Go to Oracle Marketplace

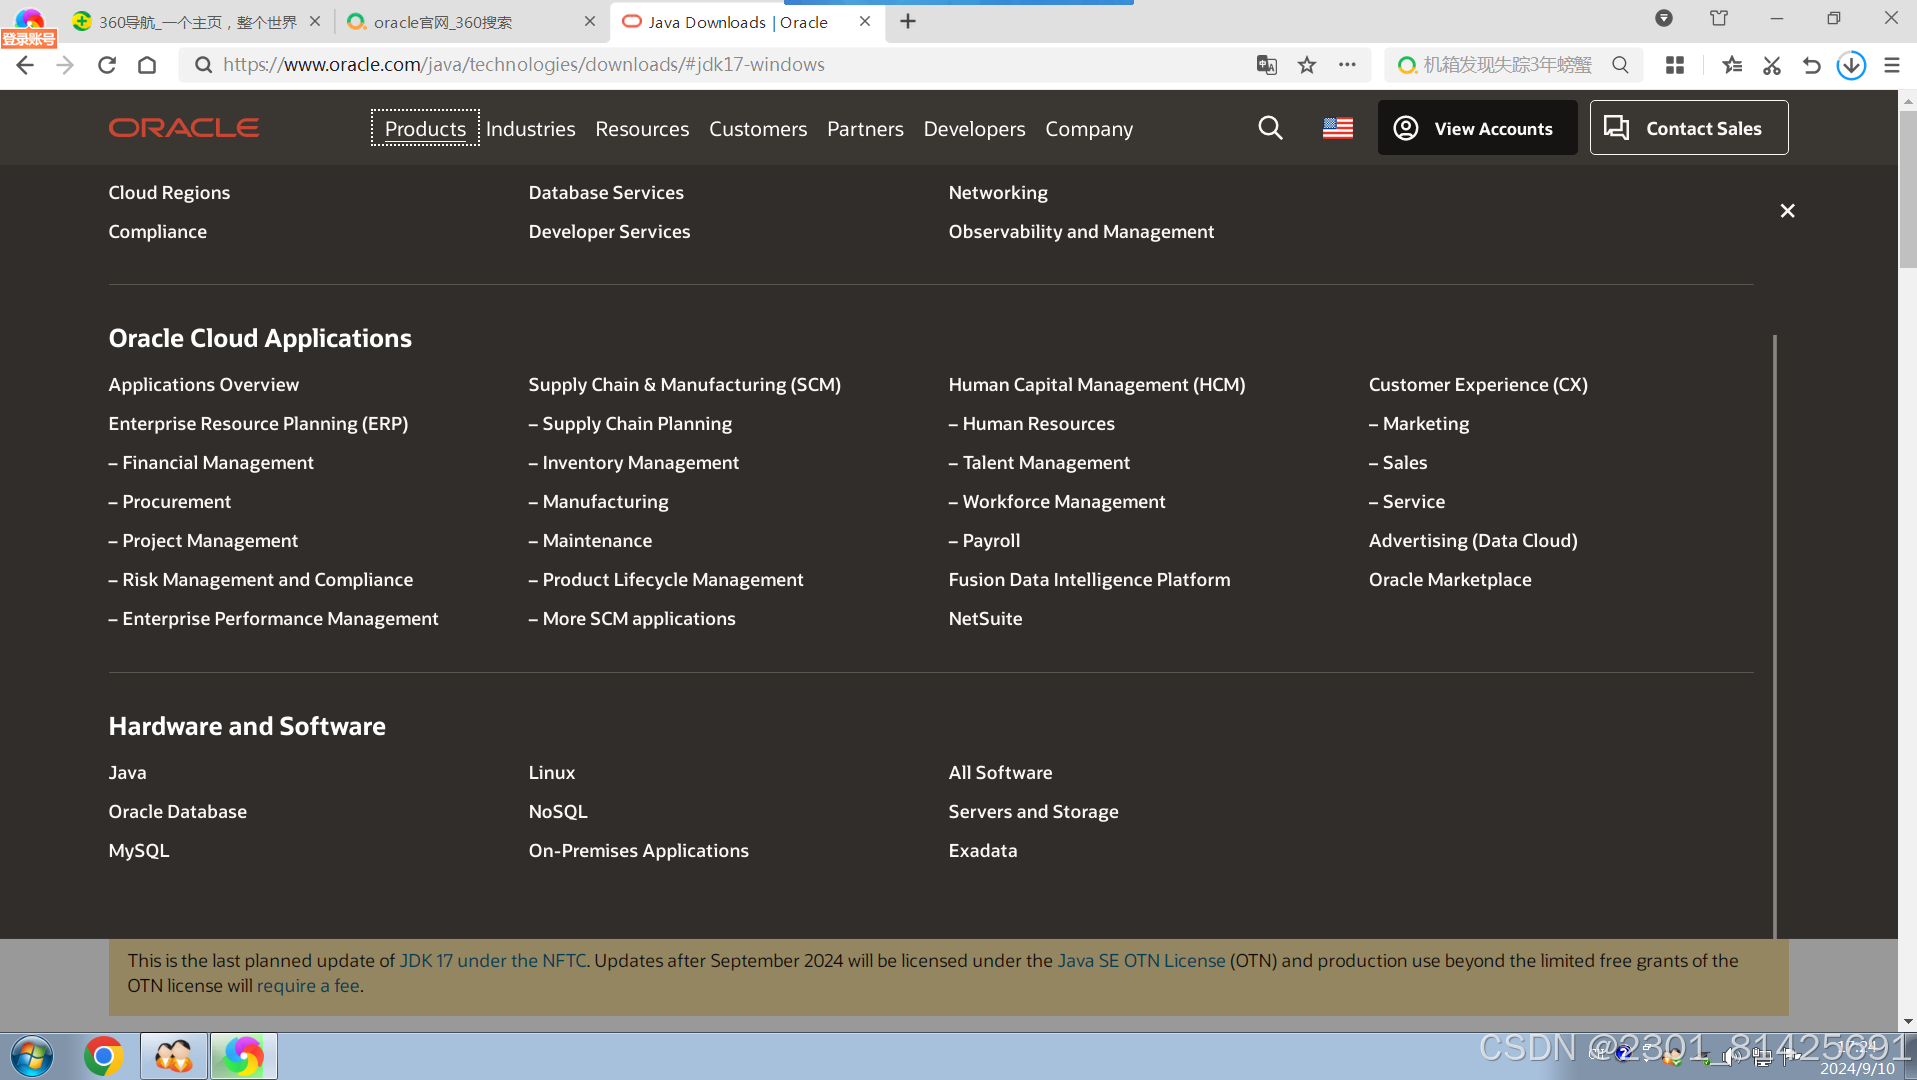[x=1450, y=580]
